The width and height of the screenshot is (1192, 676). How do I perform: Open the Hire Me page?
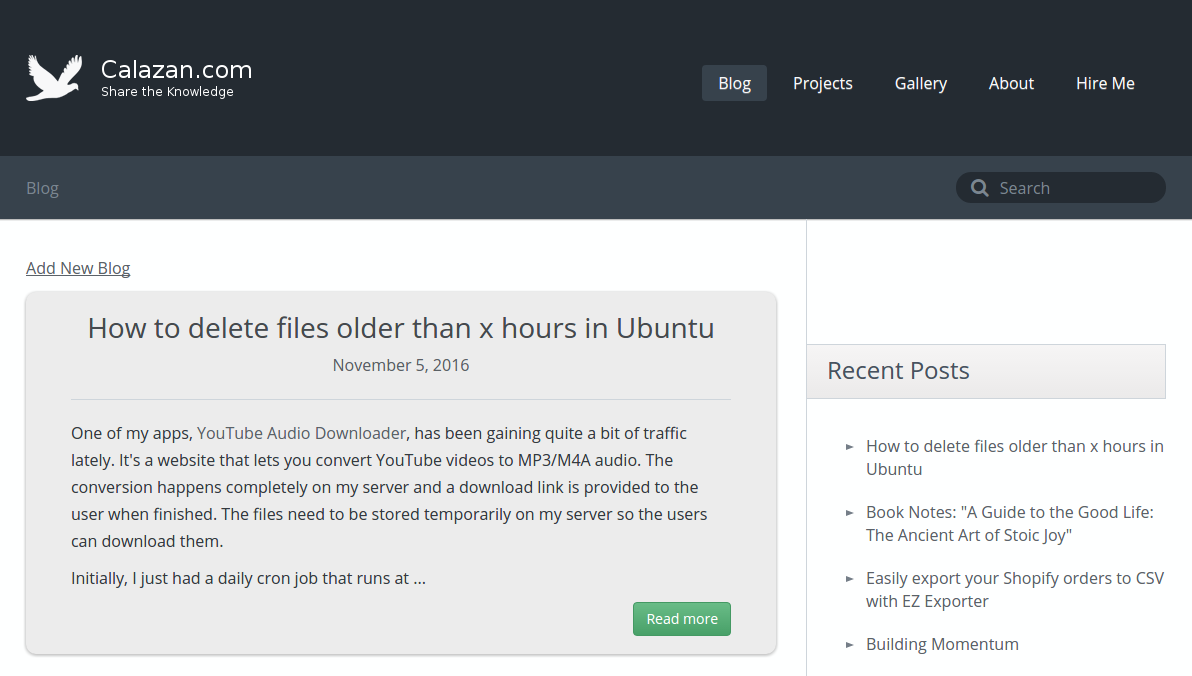[1105, 83]
